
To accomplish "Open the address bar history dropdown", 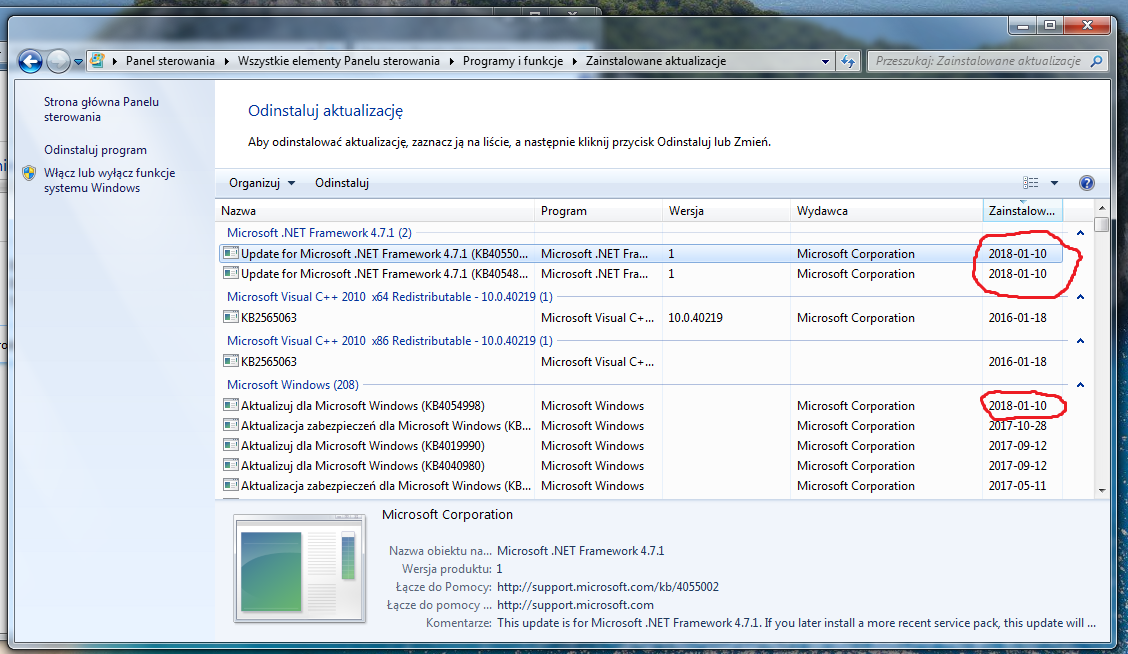I will (825, 61).
